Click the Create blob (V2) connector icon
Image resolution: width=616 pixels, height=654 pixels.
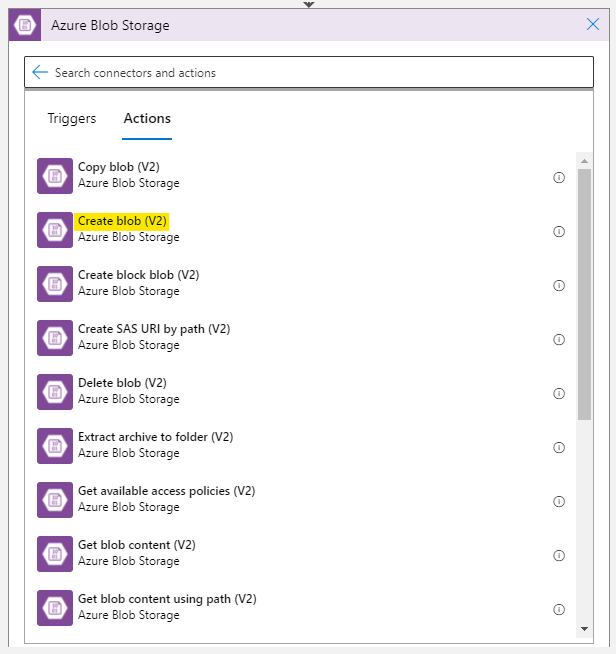point(55,230)
